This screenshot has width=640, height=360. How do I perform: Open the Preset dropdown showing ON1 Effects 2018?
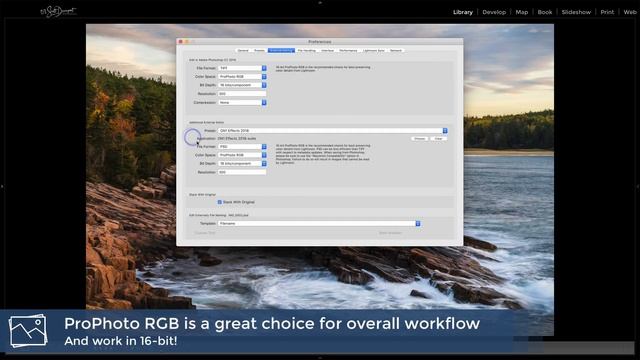(x=333, y=131)
